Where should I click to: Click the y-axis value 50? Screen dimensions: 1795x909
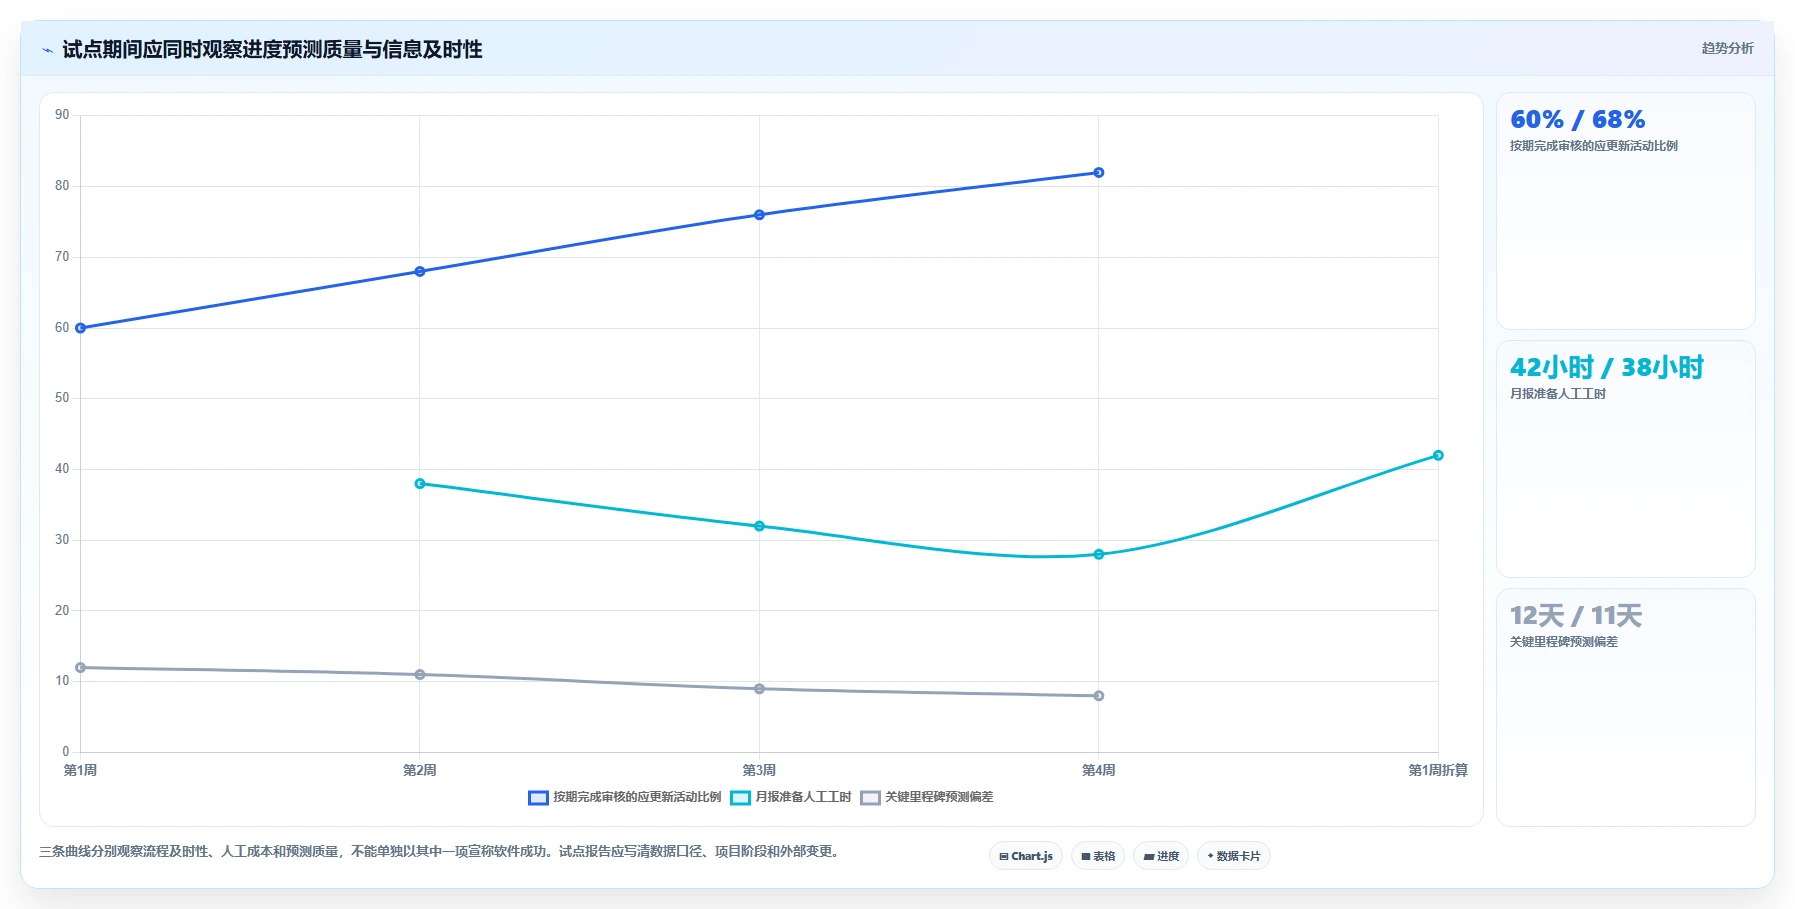62,398
